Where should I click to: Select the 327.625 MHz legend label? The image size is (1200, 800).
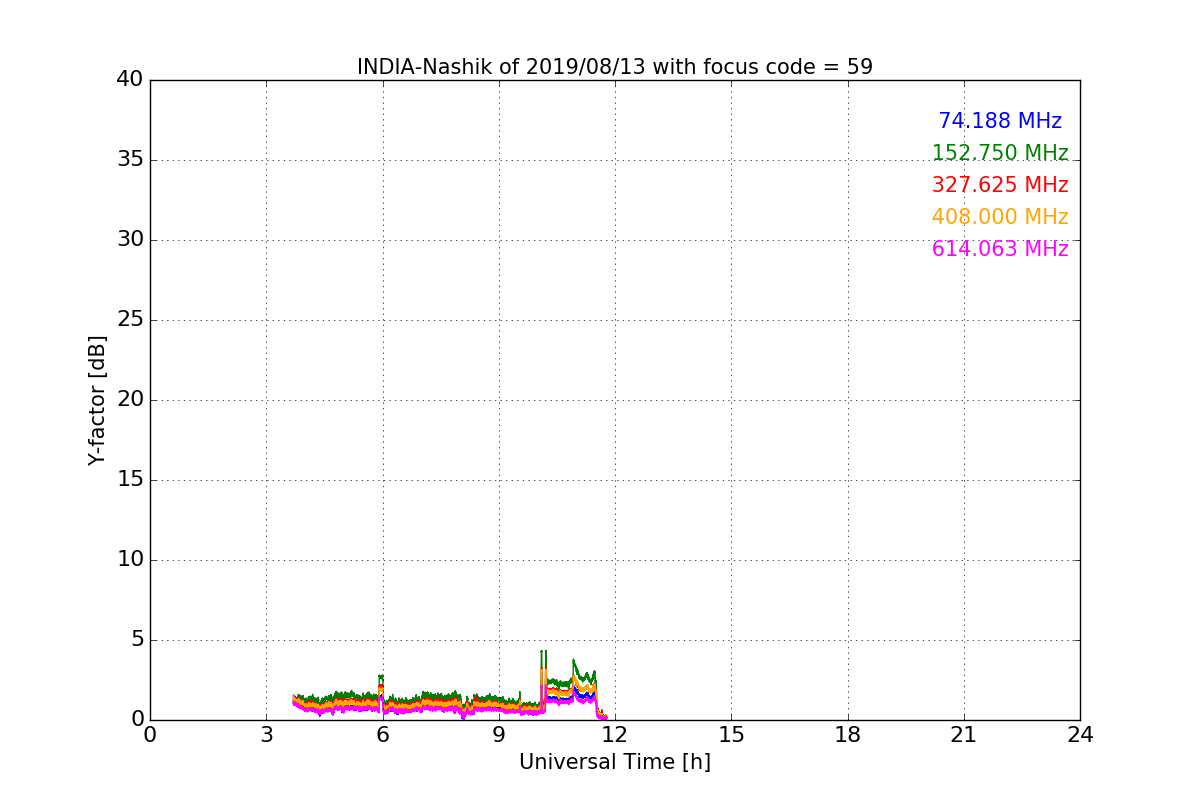pos(1000,185)
